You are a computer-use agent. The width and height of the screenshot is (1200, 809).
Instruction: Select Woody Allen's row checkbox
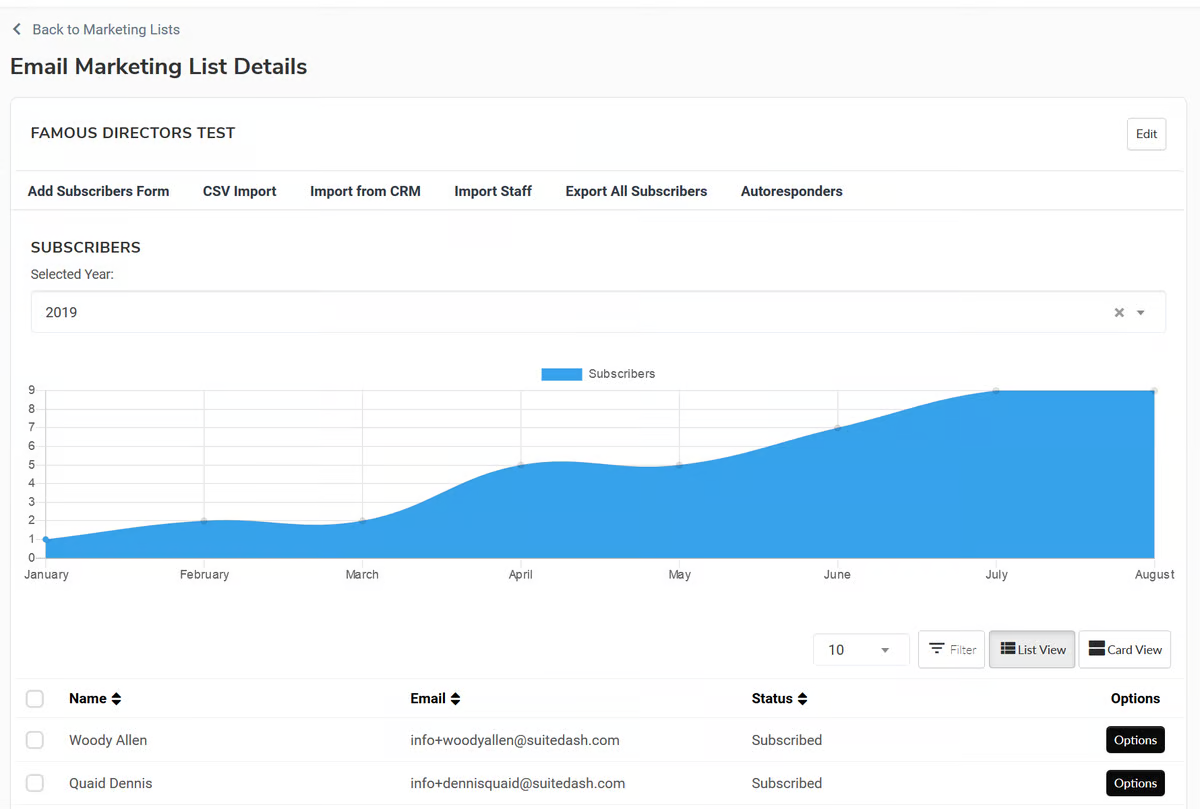point(35,740)
